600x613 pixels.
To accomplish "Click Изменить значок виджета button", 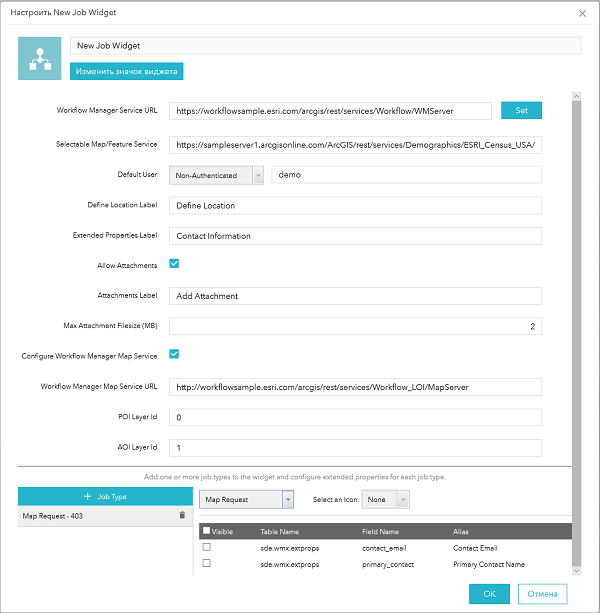I will tap(126, 72).
